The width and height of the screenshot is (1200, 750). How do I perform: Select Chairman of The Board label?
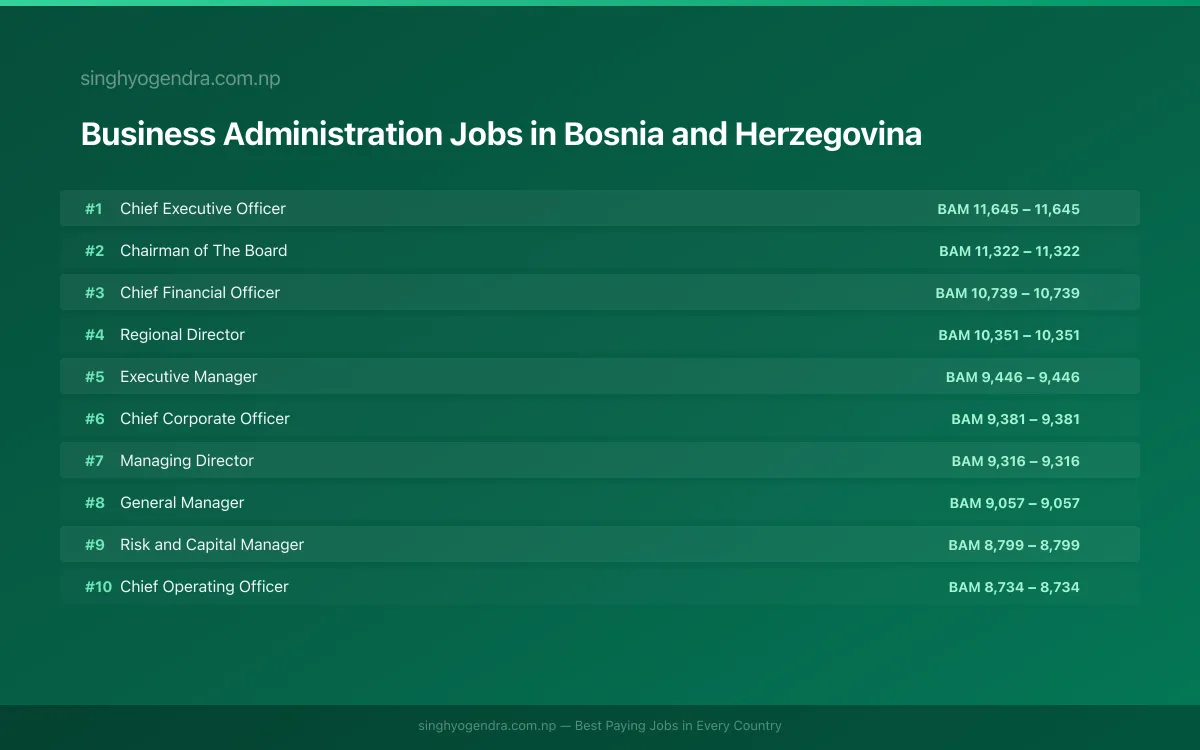tap(204, 251)
